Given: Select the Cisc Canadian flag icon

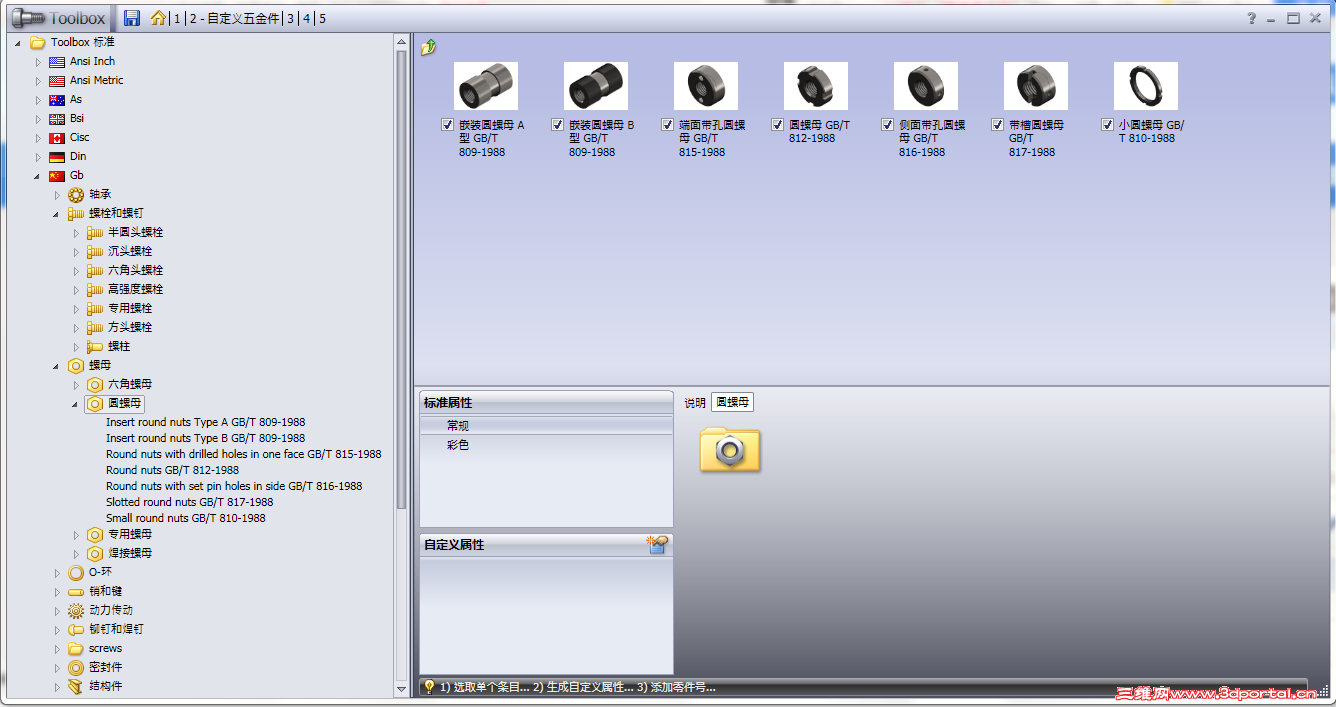Looking at the screenshot, I should [x=57, y=138].
